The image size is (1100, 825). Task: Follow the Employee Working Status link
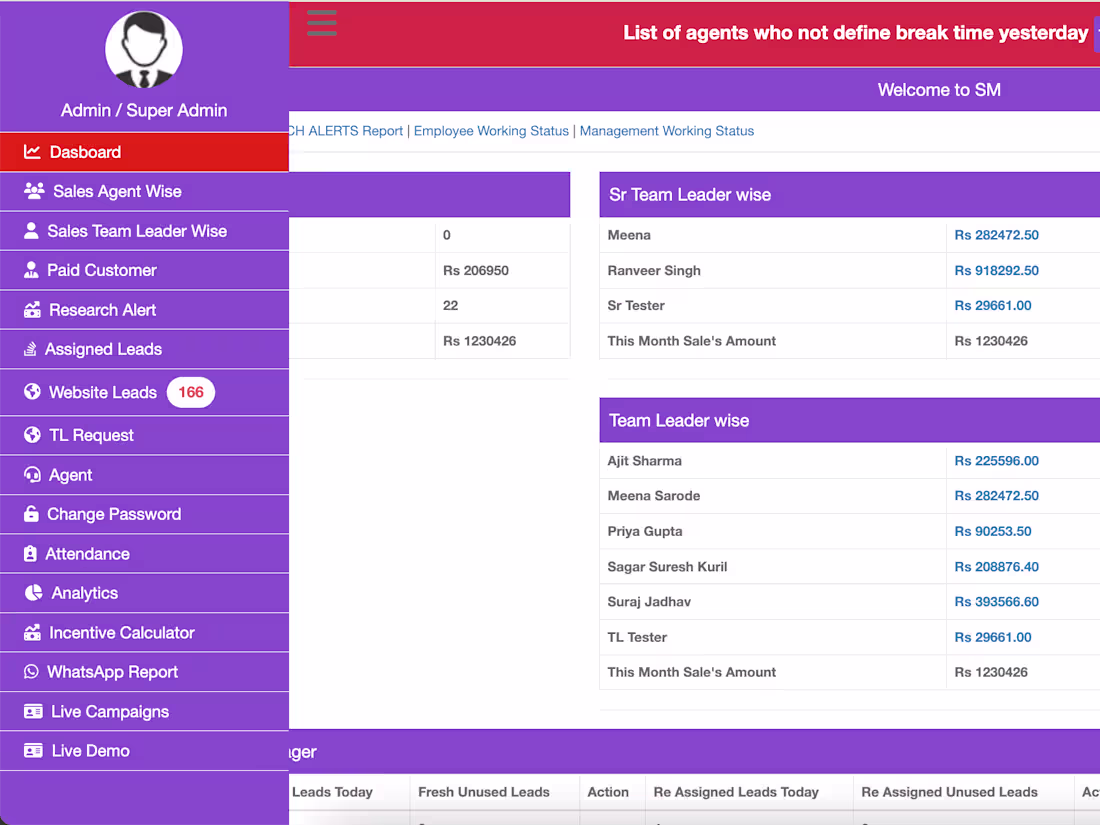pos(491,131)
